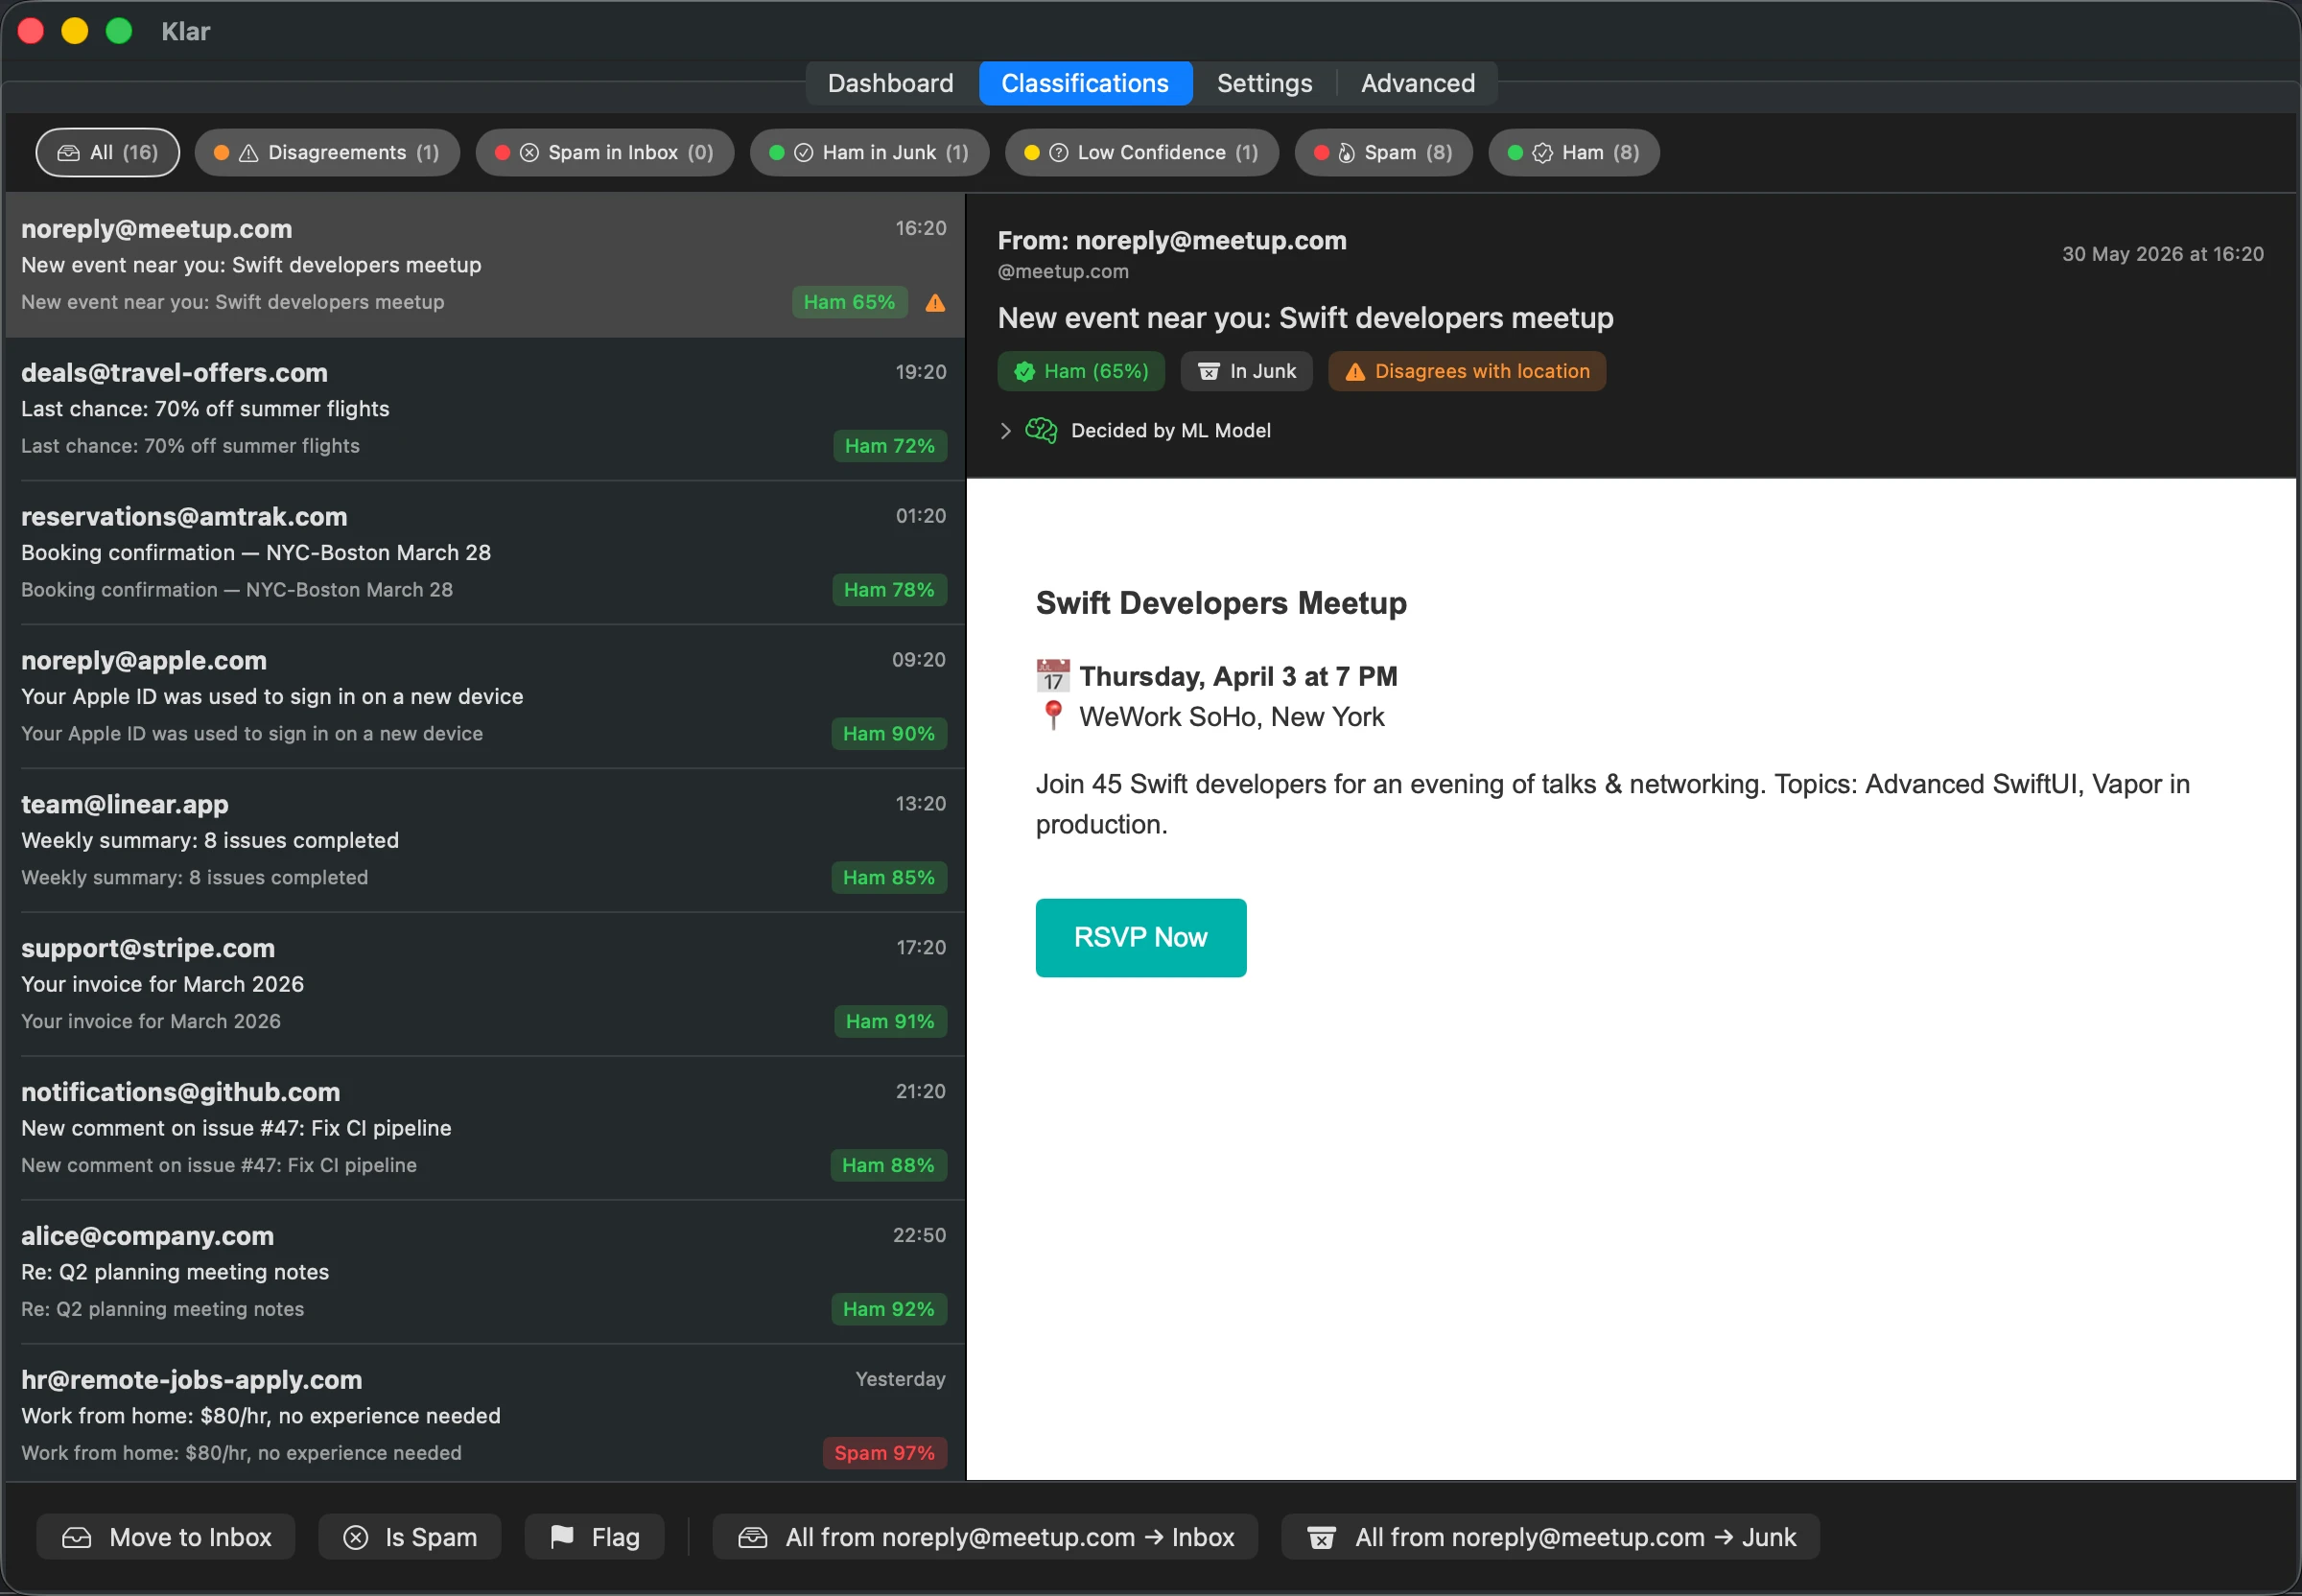Click the Disagrees with location badge

point(1467,371)
